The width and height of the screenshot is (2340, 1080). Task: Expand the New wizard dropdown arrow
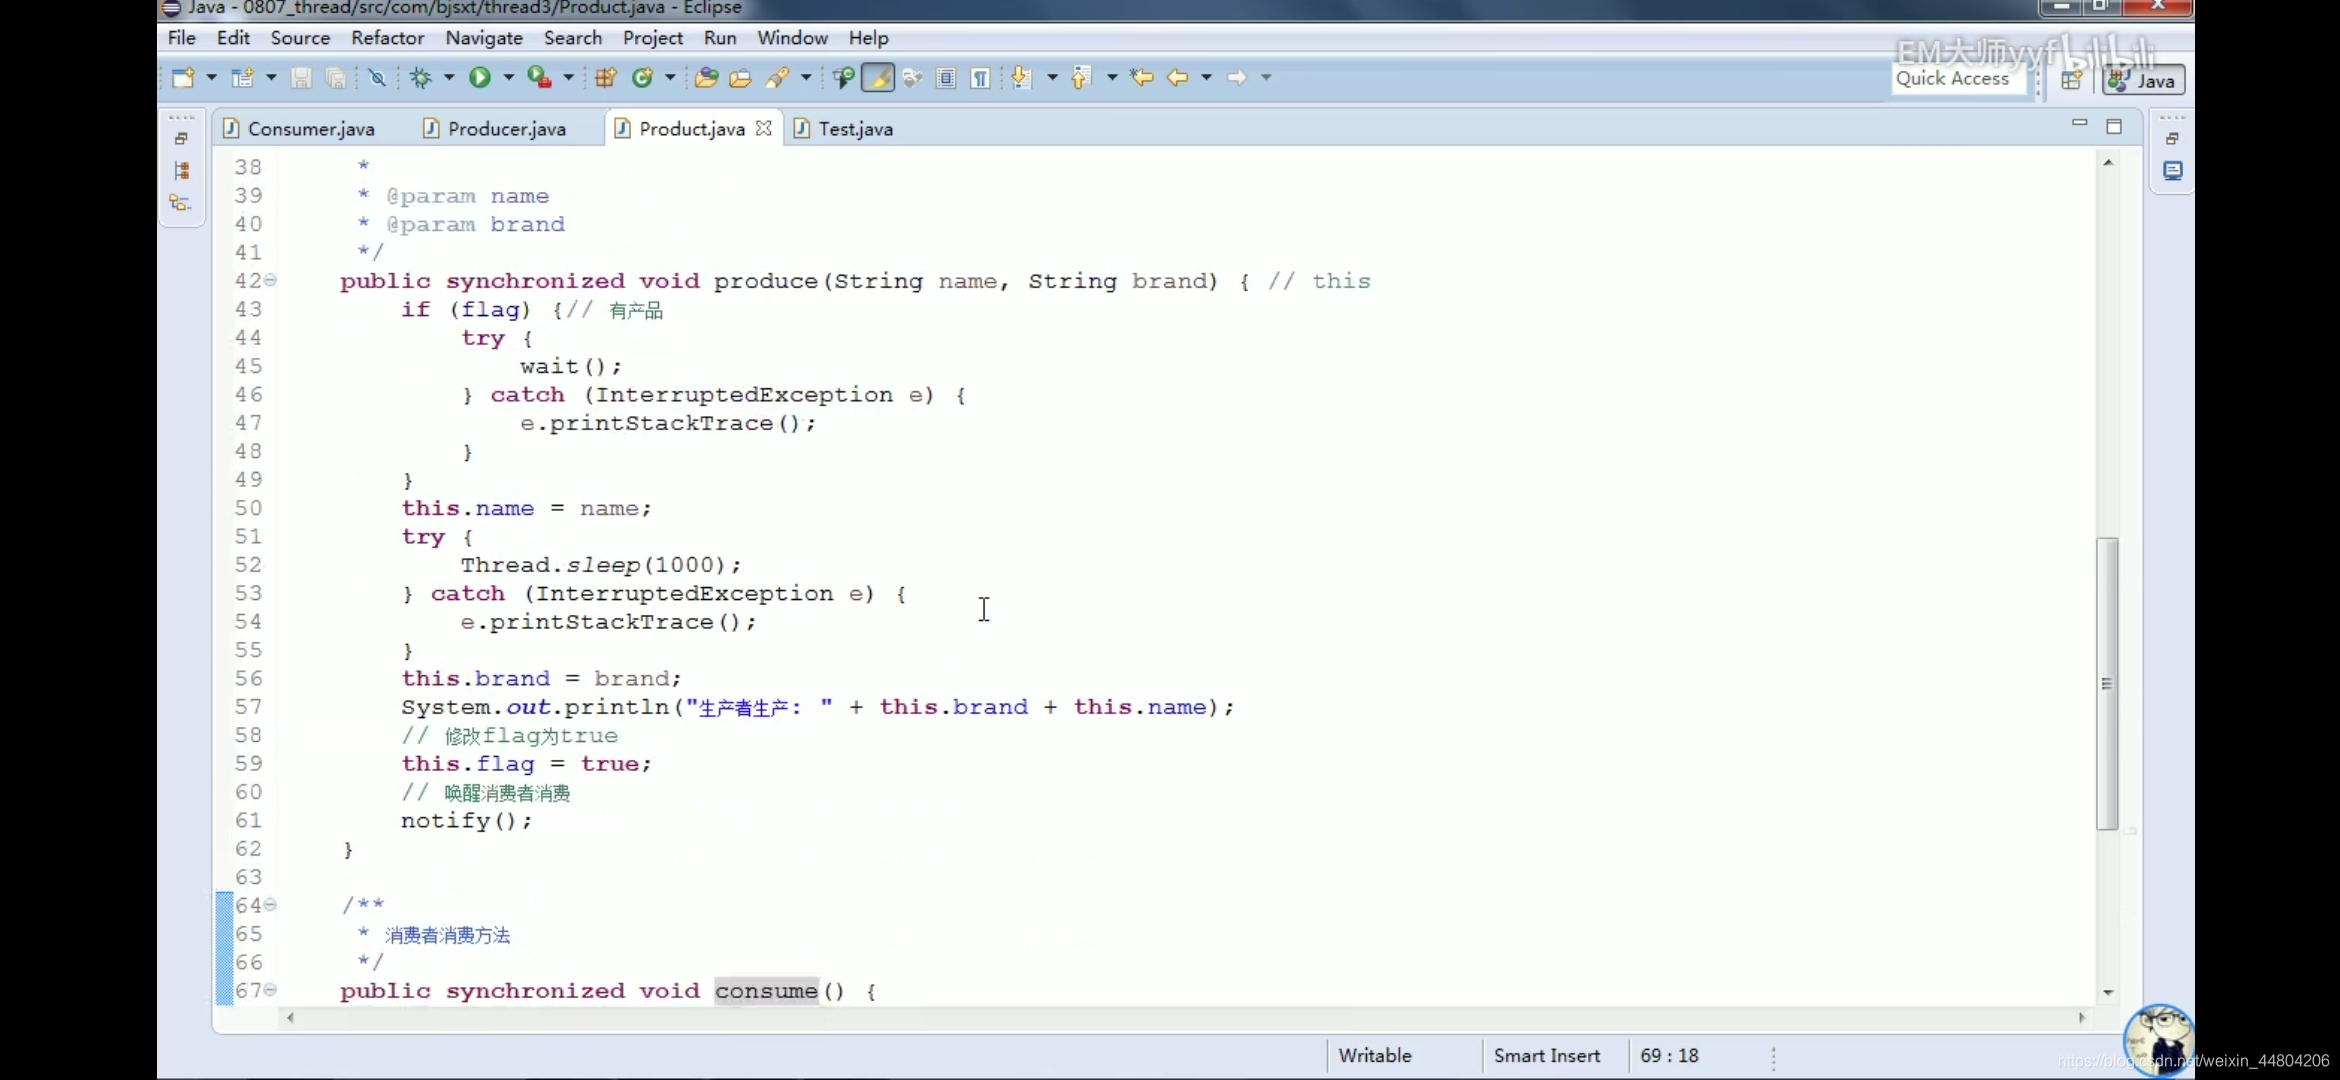[211, 77]
